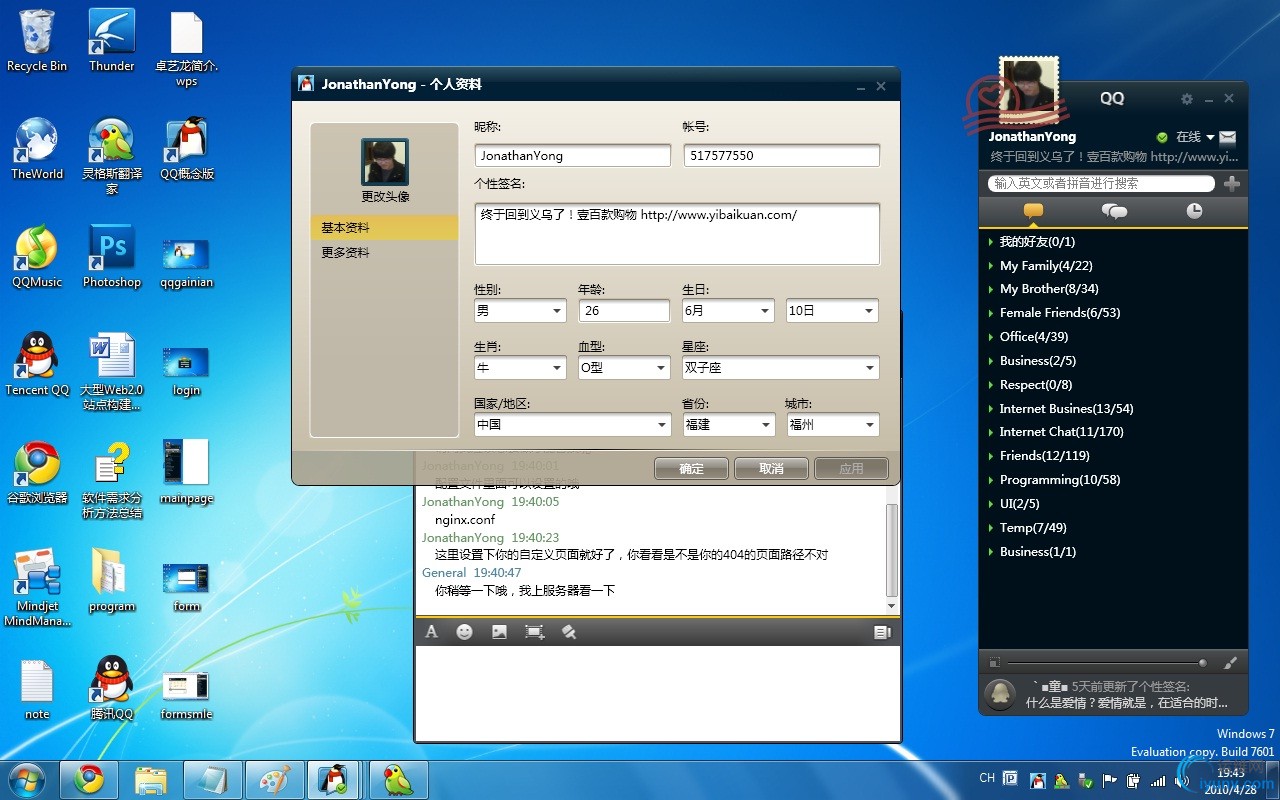1280x800 pixels.
Task: Click the network signal icon in system tray
Action: pyautogui.click(x=1158, y=781)
